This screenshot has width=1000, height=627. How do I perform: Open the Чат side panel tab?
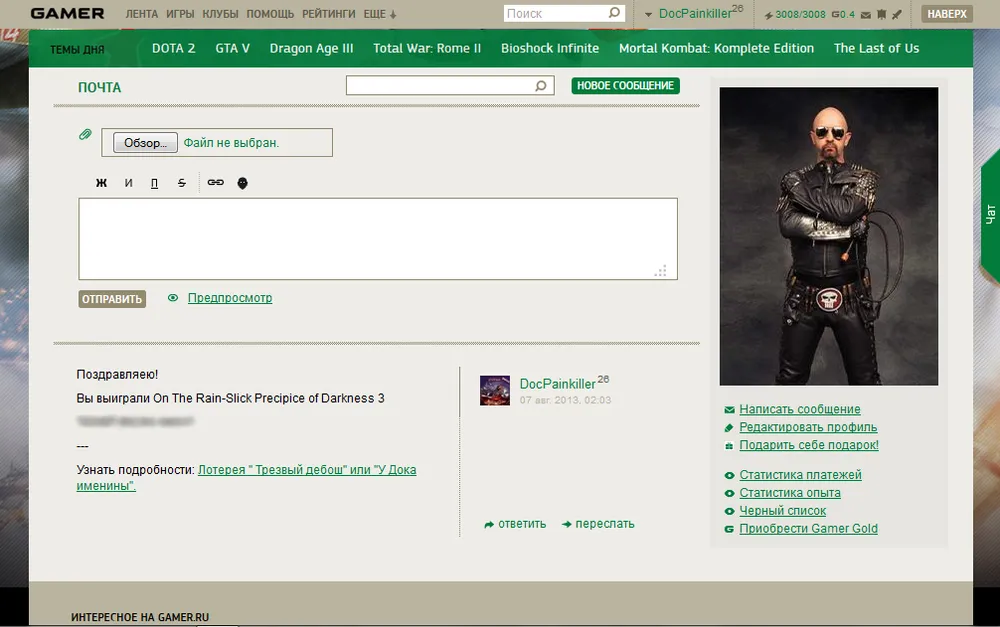coord(990,213)
